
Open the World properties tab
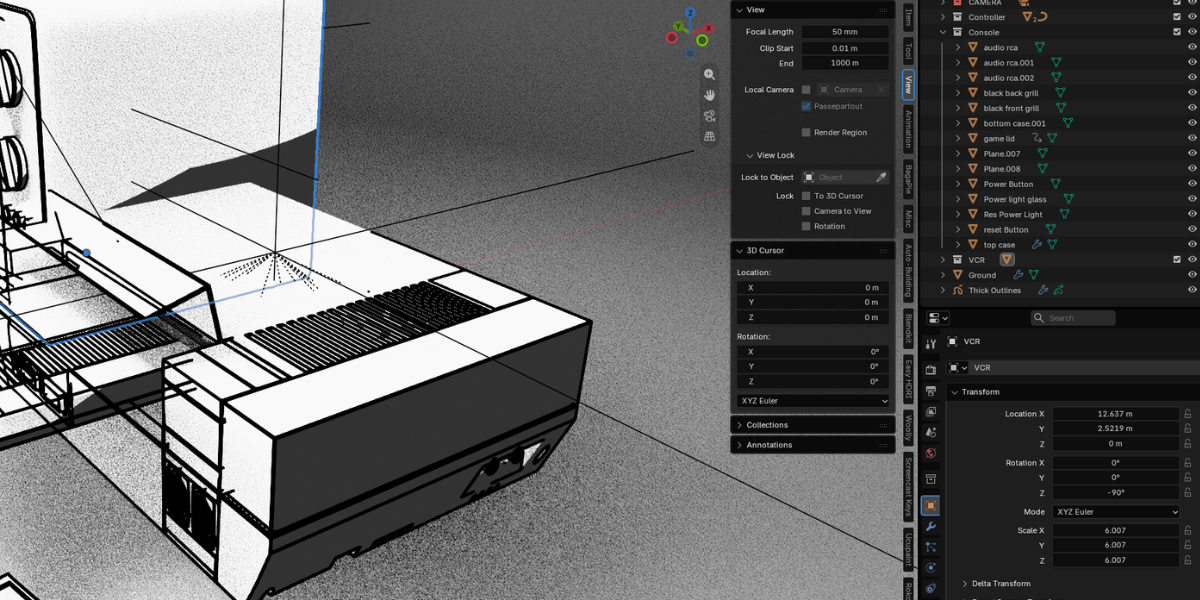[x=931, y=453]
